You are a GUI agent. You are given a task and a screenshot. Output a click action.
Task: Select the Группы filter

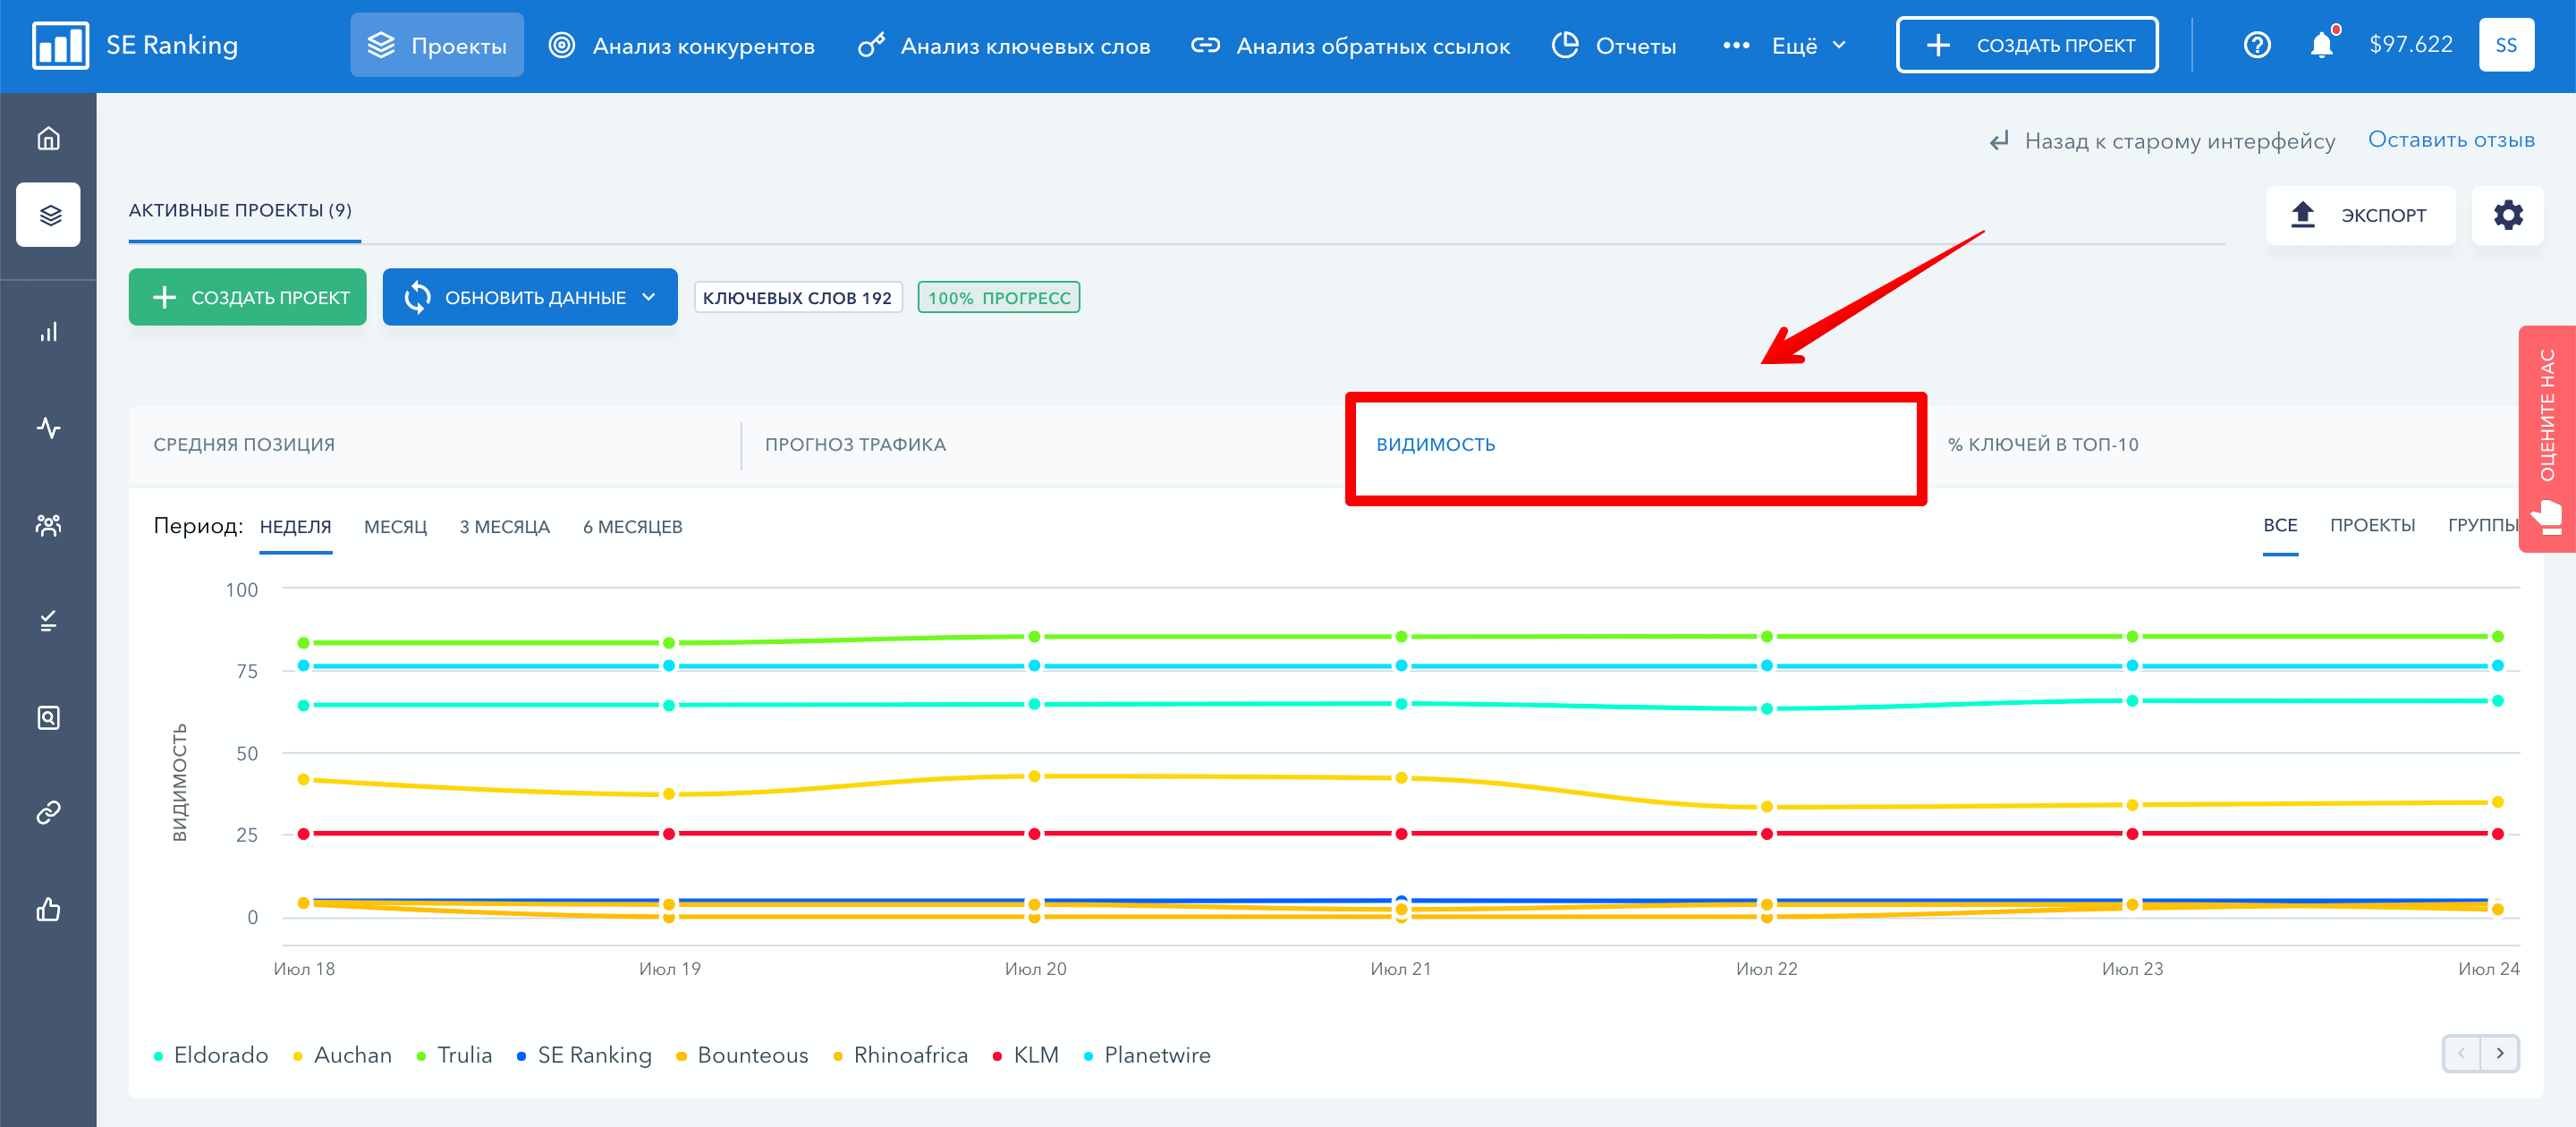tap(2483, 525)
